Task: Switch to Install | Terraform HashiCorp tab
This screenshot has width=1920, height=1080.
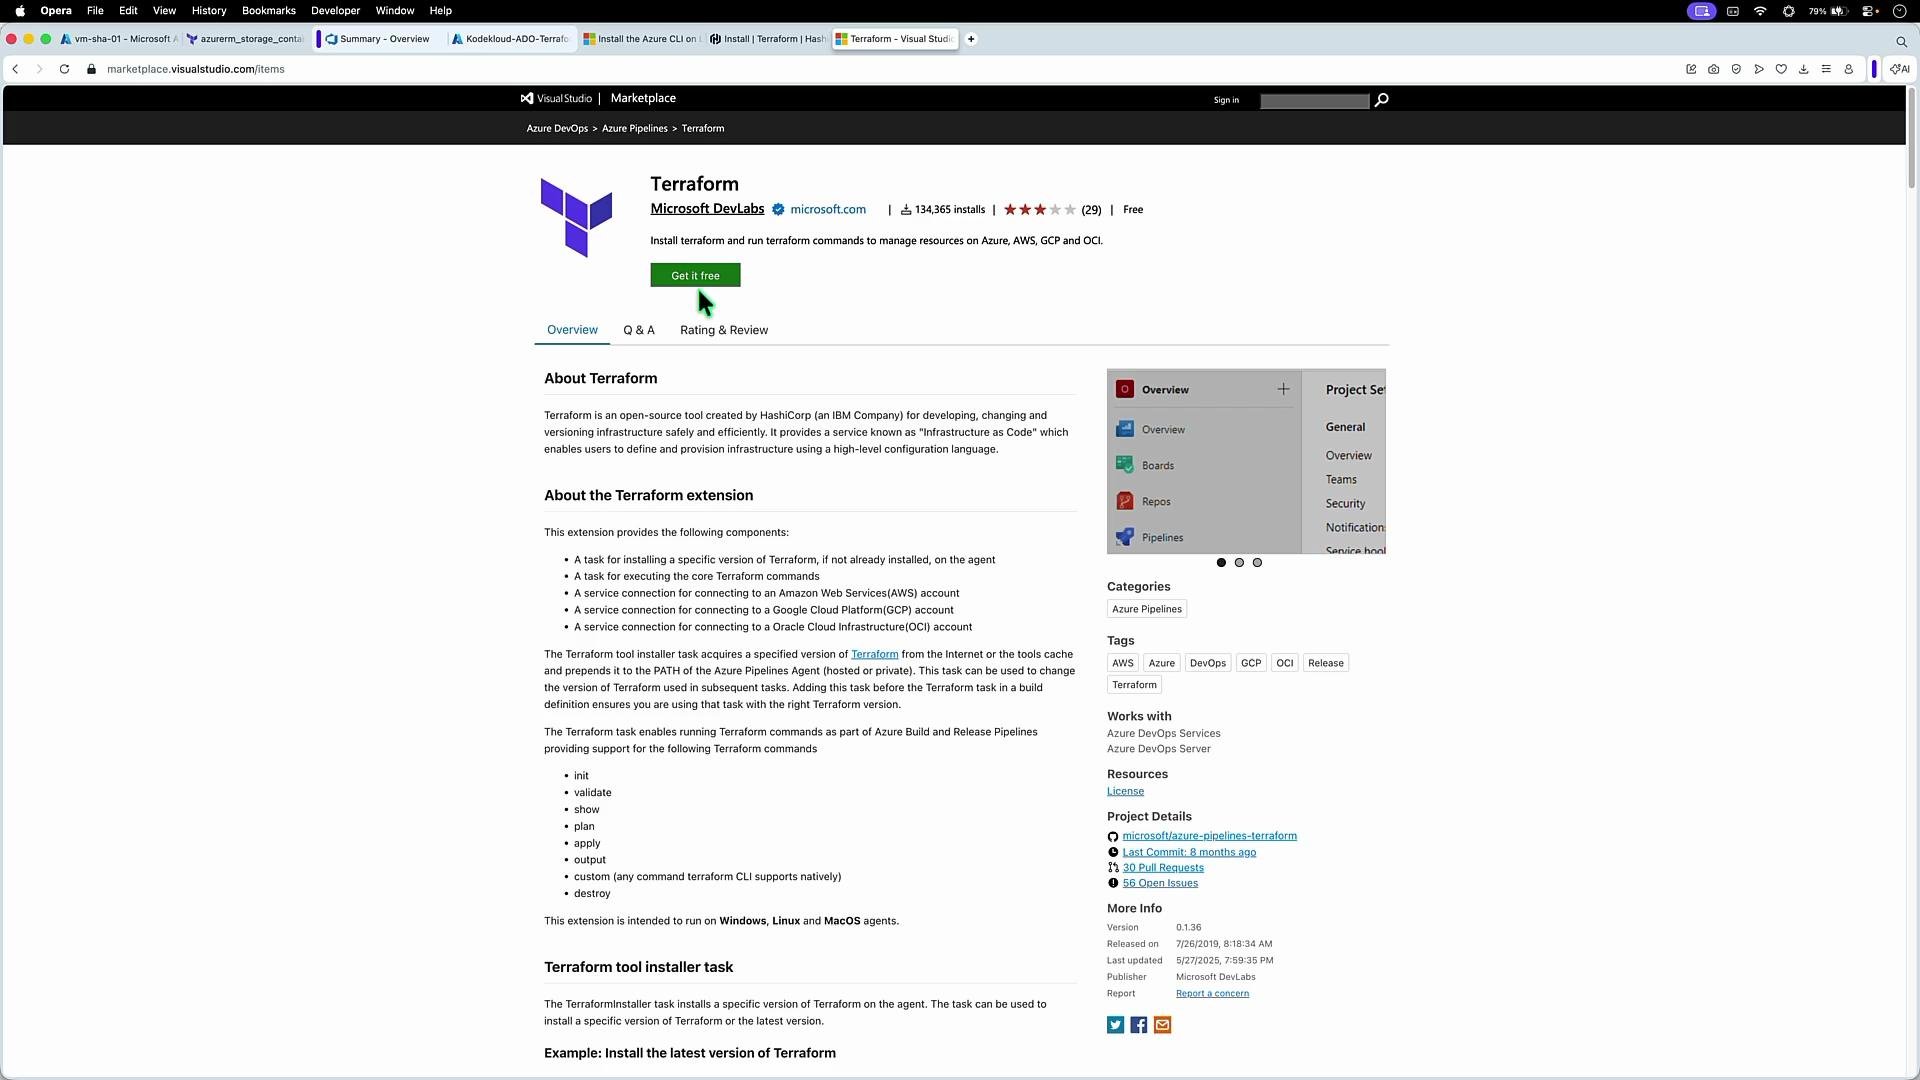Action: click(x=768, y=39)
